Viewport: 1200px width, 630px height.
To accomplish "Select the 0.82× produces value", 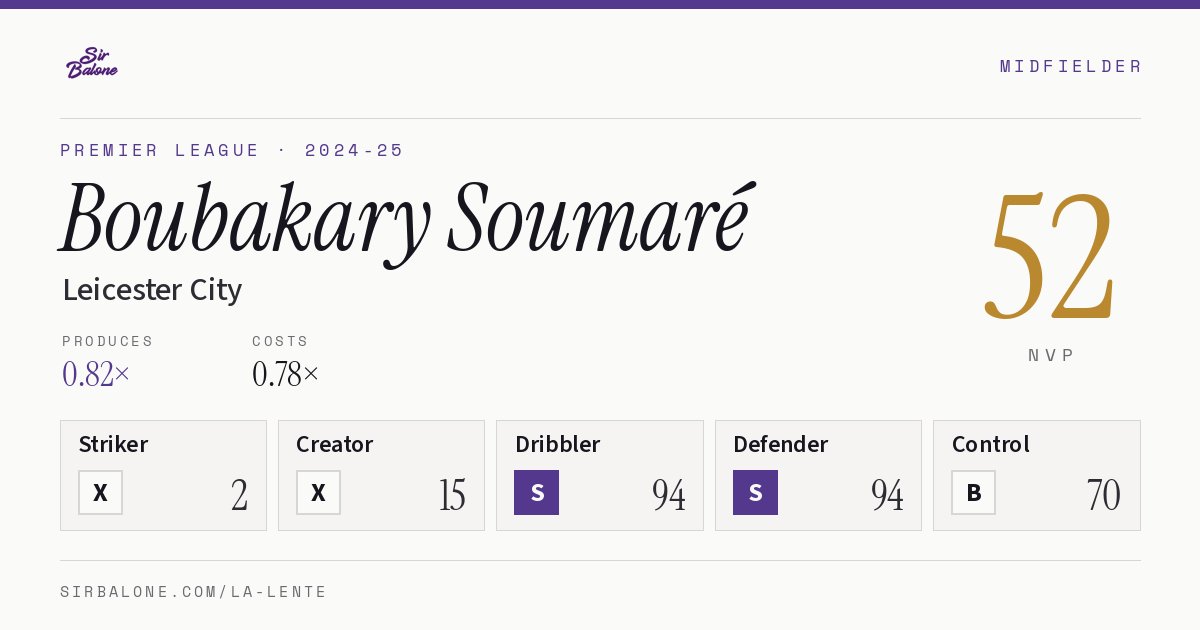I will (x=96, y=374).
